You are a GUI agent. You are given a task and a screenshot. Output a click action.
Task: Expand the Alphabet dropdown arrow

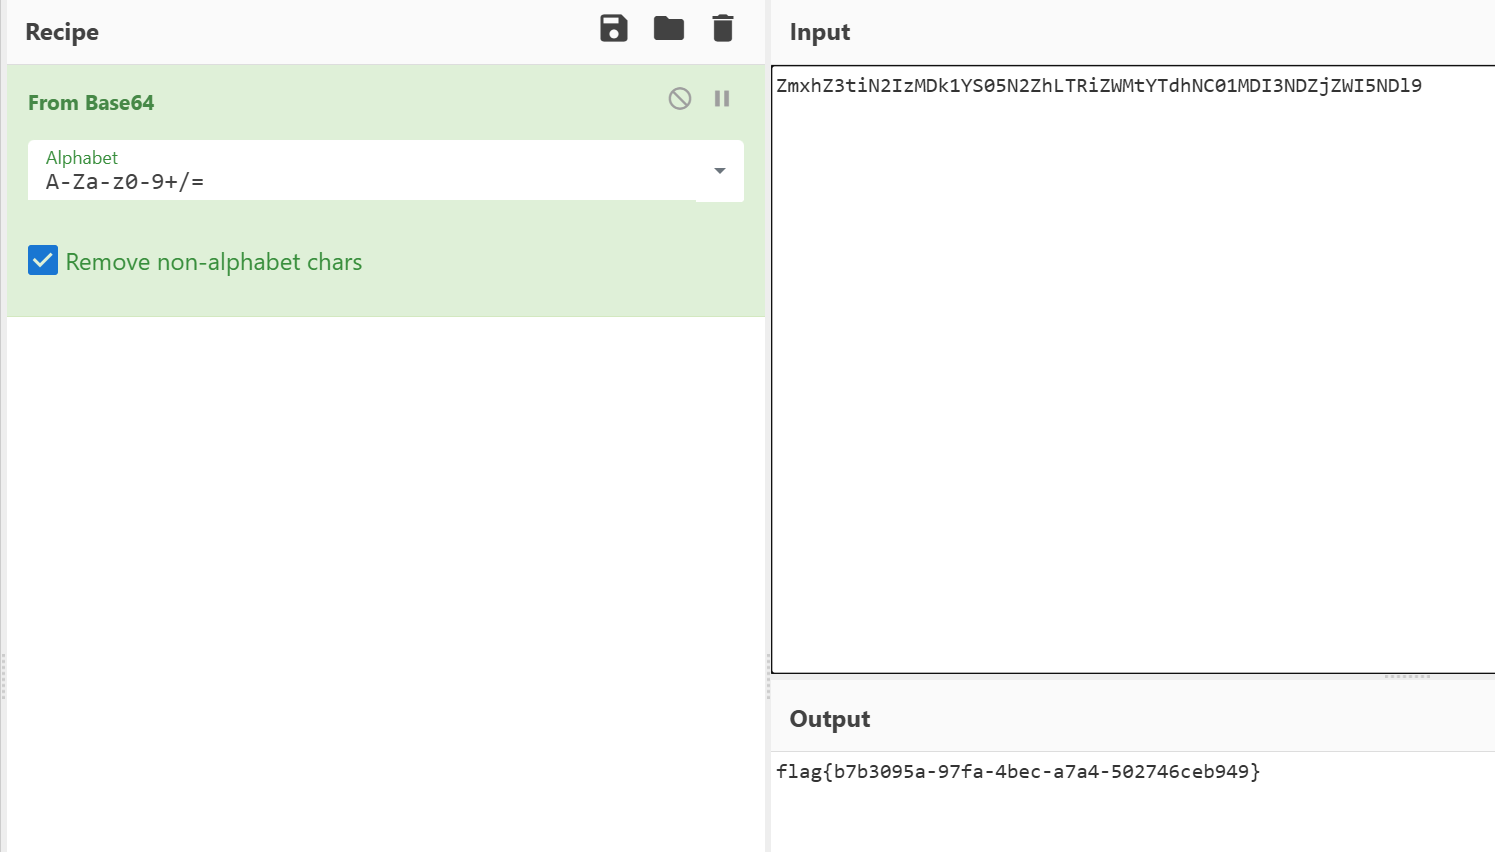coord(720,171)
